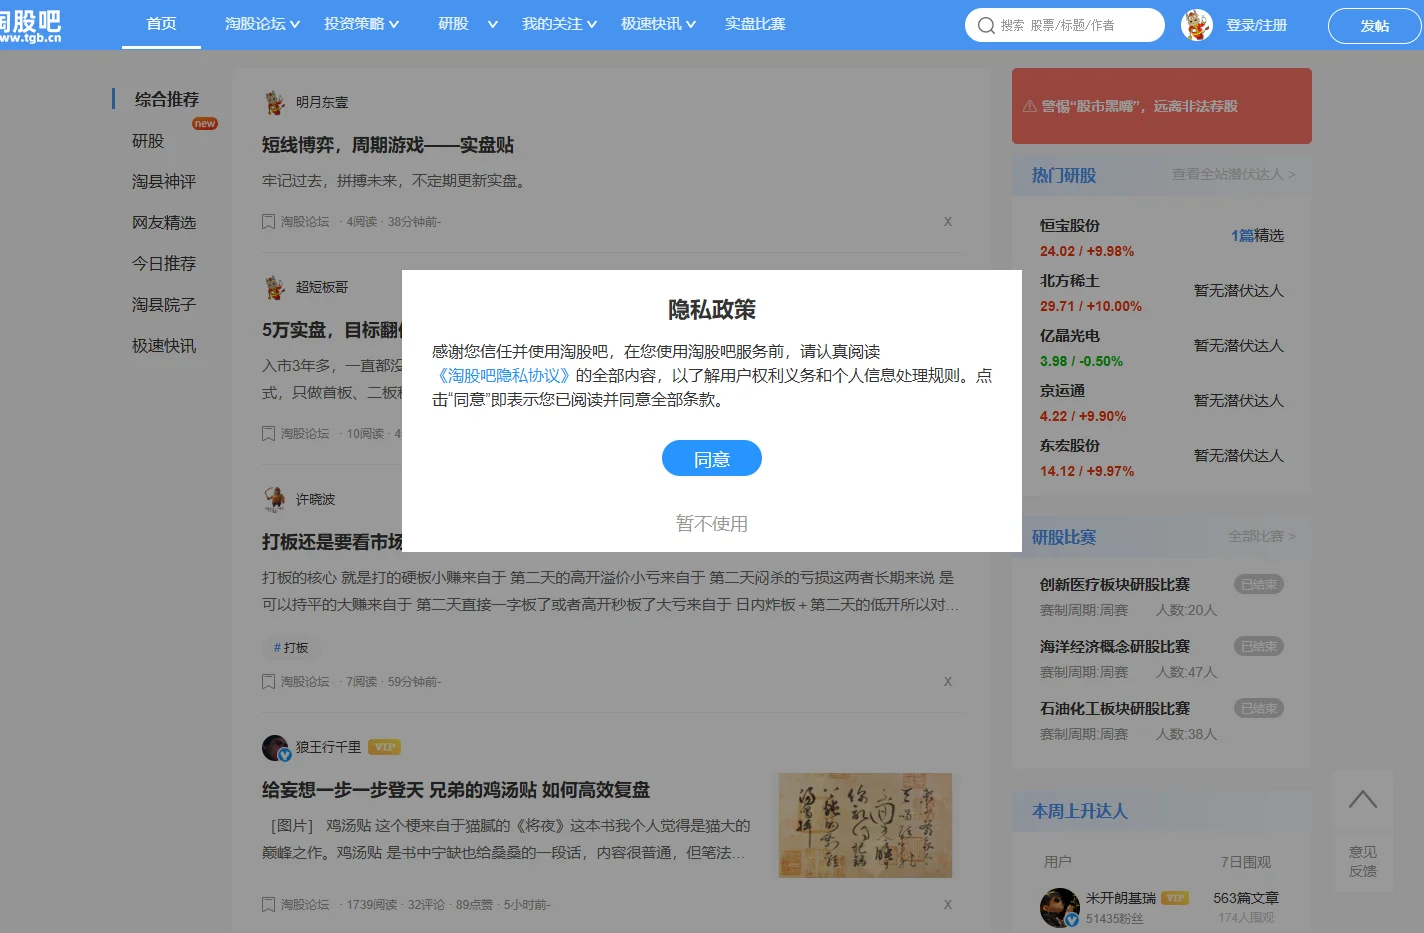Click the new badge beside 研股 sidebar item
The image size is (1424, 933).
(205, 124)
